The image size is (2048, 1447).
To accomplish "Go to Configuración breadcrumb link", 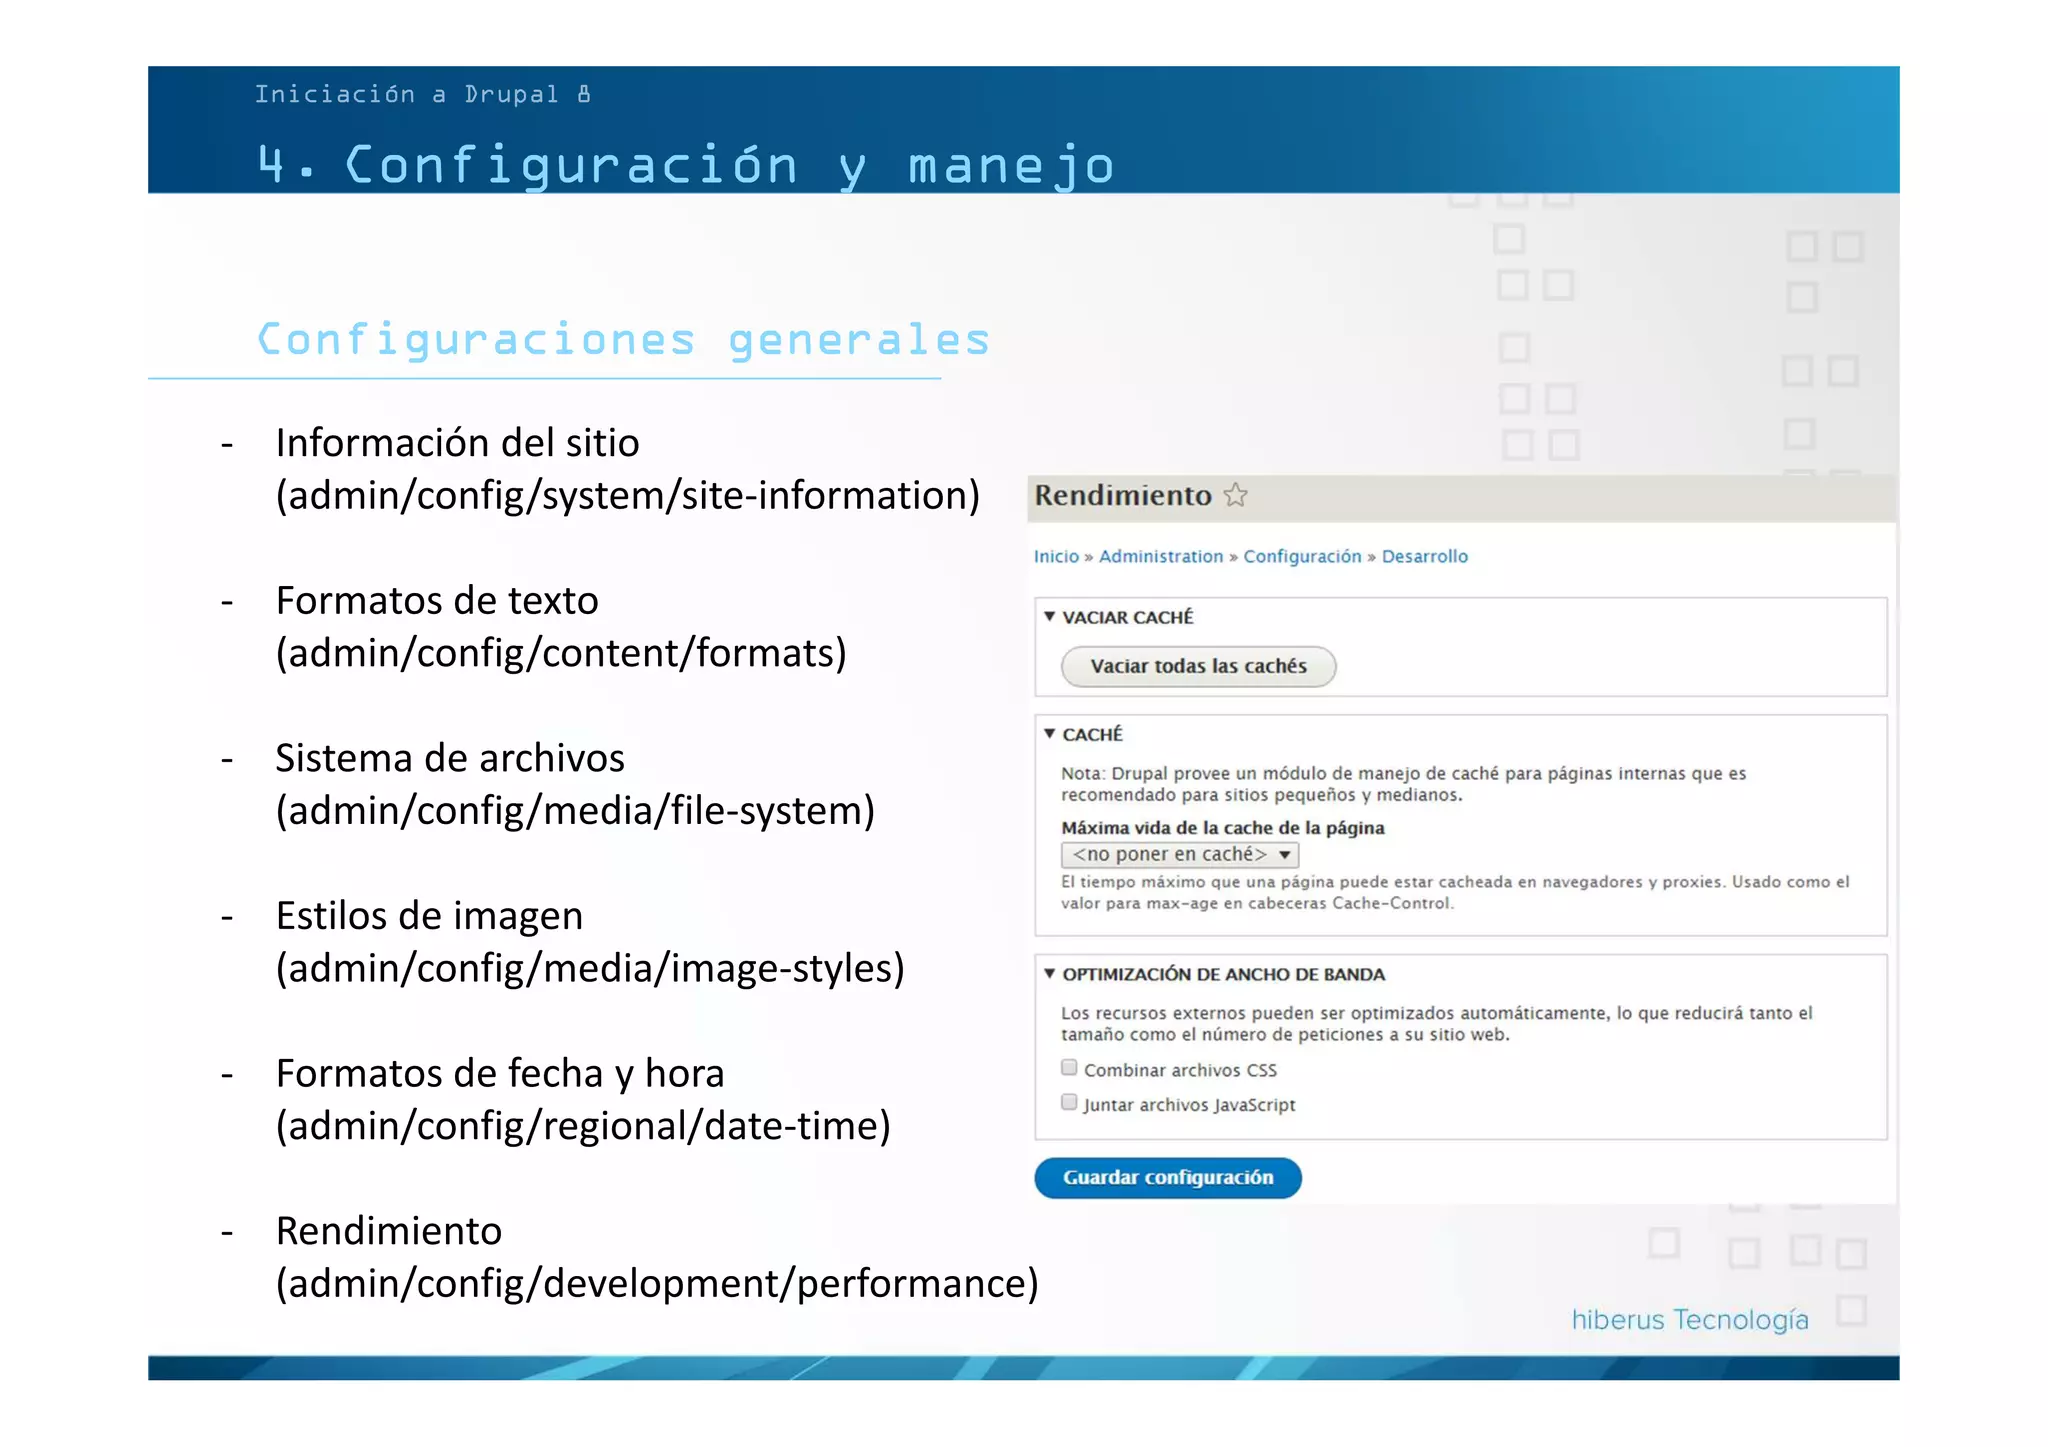I will click(x=1302, y=556).
